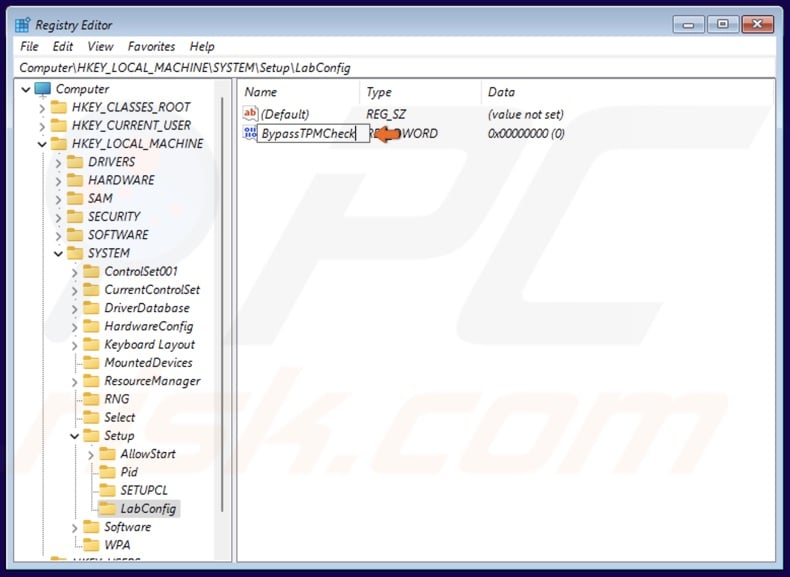This screenshot has width=790, height=577.
Task: Collapse the HKEY_LOCAL_MACHINE node
Action: point(42,144)
